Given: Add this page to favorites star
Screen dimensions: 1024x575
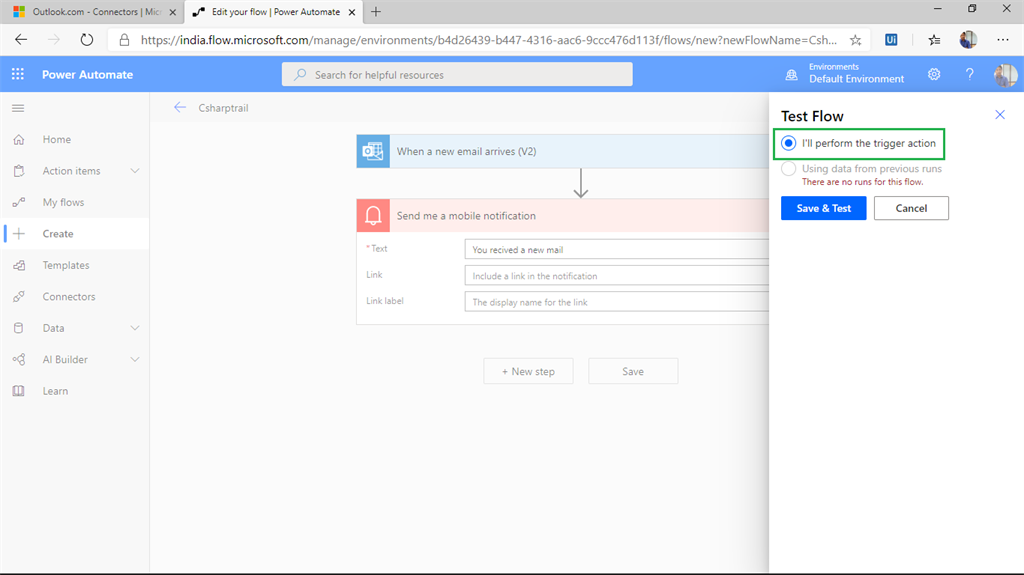Looking at the screenshot, I should click(856, 40).
